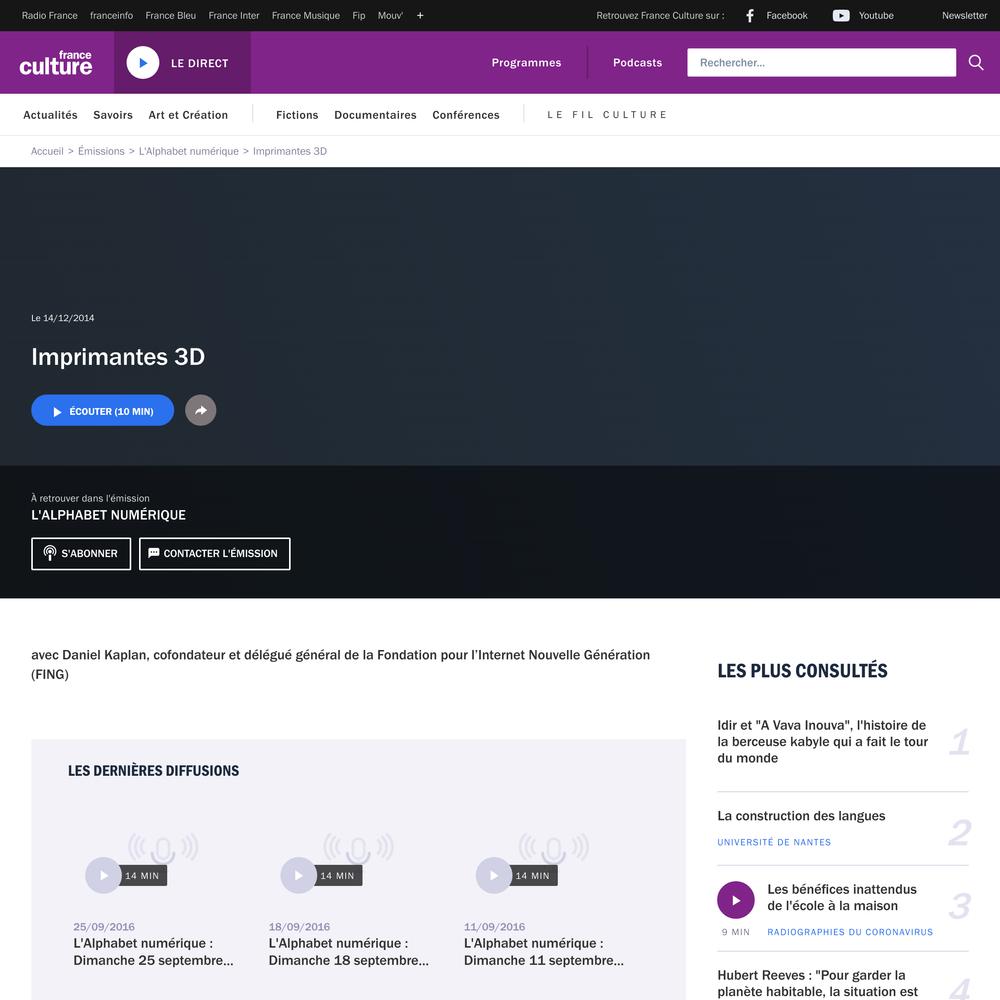
Task: Open 'Dimanche 18 septembre' episode title
Action: pyautogui.click(x=348, y=952)
